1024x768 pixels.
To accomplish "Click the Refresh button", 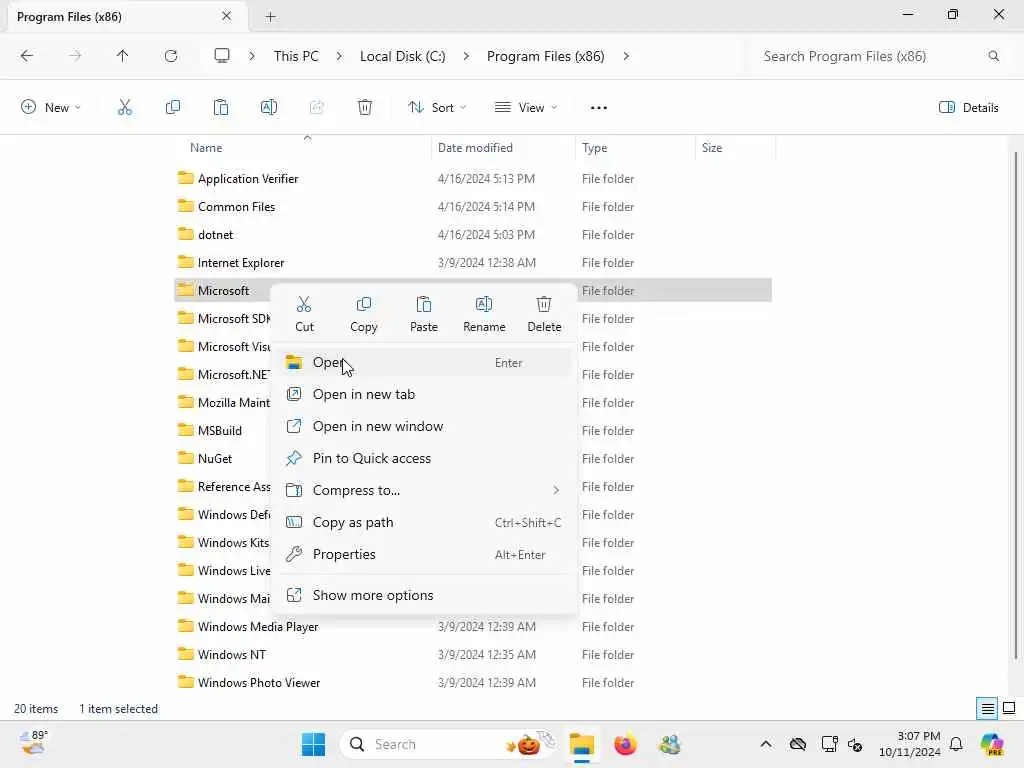I will click(x=171, y=56).
